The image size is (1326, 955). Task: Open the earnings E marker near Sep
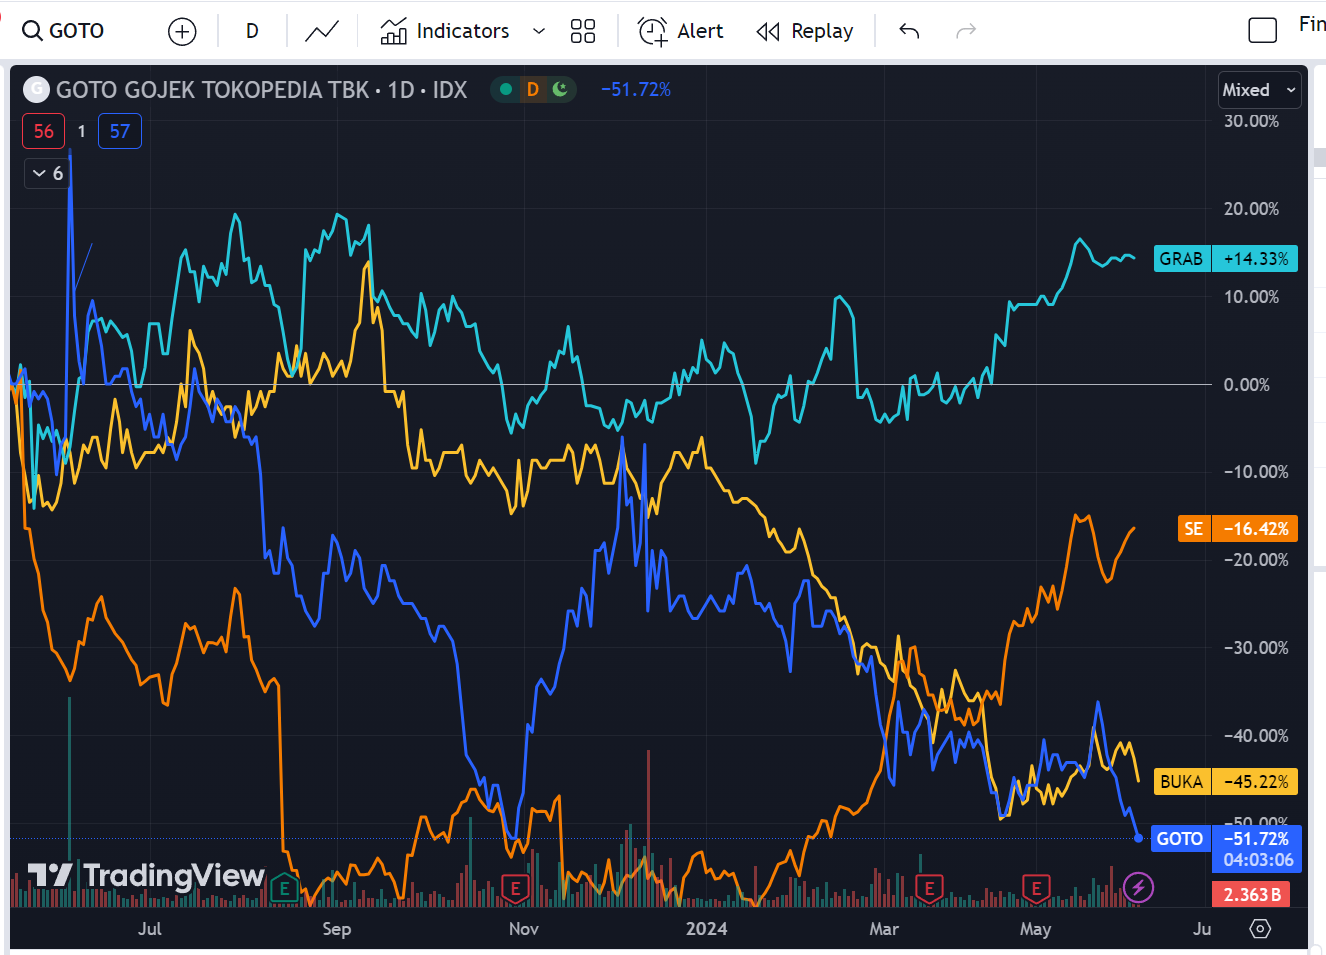285,888
